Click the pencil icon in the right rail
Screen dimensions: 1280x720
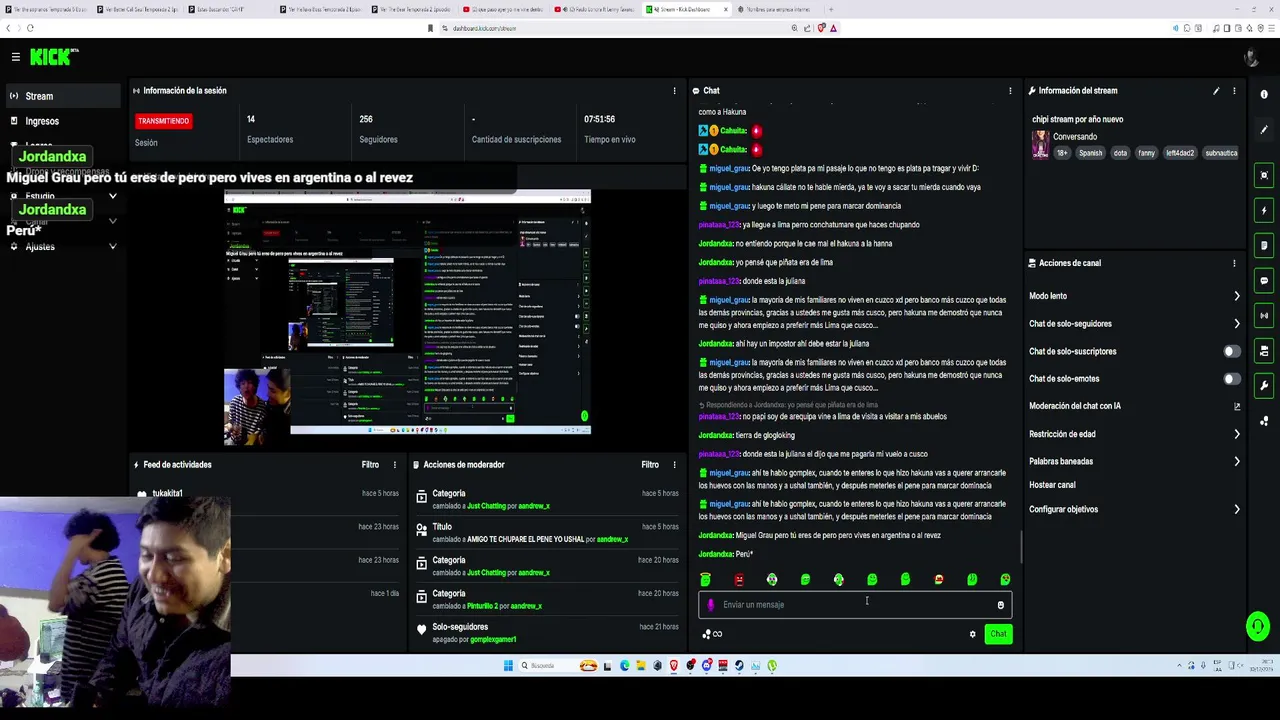pyautogui.click(x=1264, y=130)
